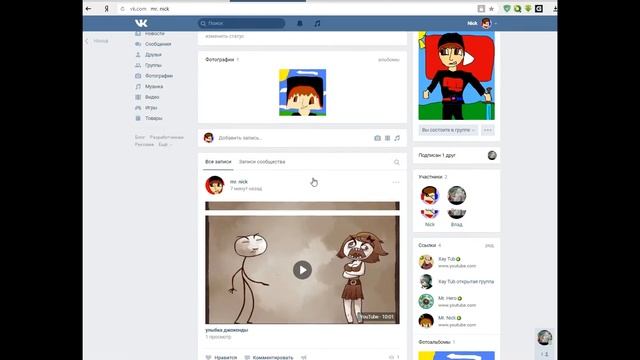This screenshot has width=640, height=360.
Task: Open the pixel face photo thumbnail
Action: tap(302, 92)
